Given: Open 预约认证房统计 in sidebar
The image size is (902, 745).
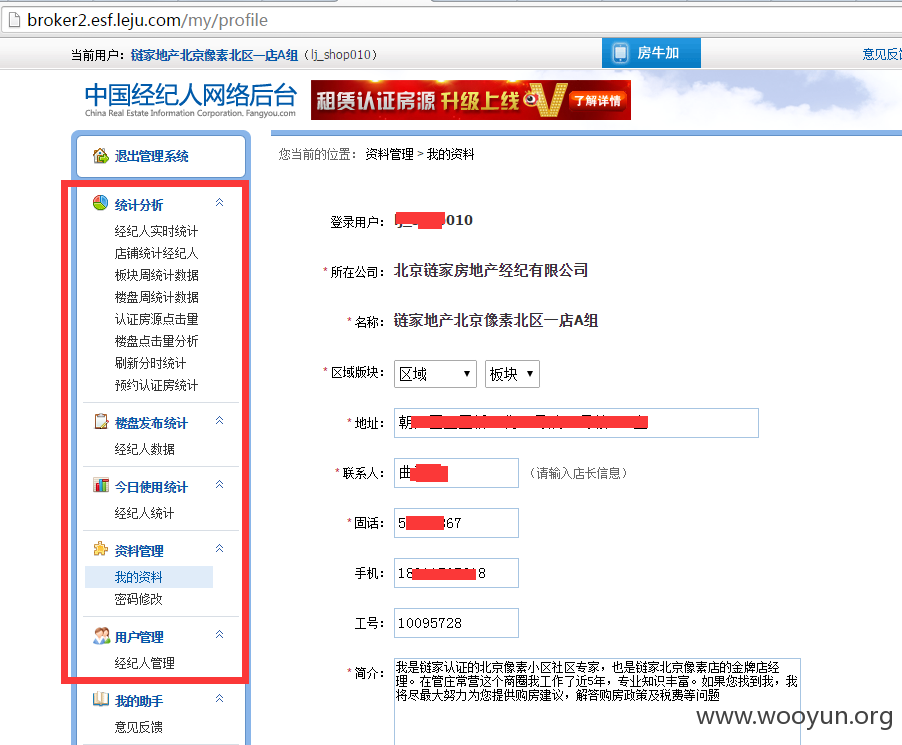Looking at the screenshot, I should pyautogui.click(x=156, y=385).
